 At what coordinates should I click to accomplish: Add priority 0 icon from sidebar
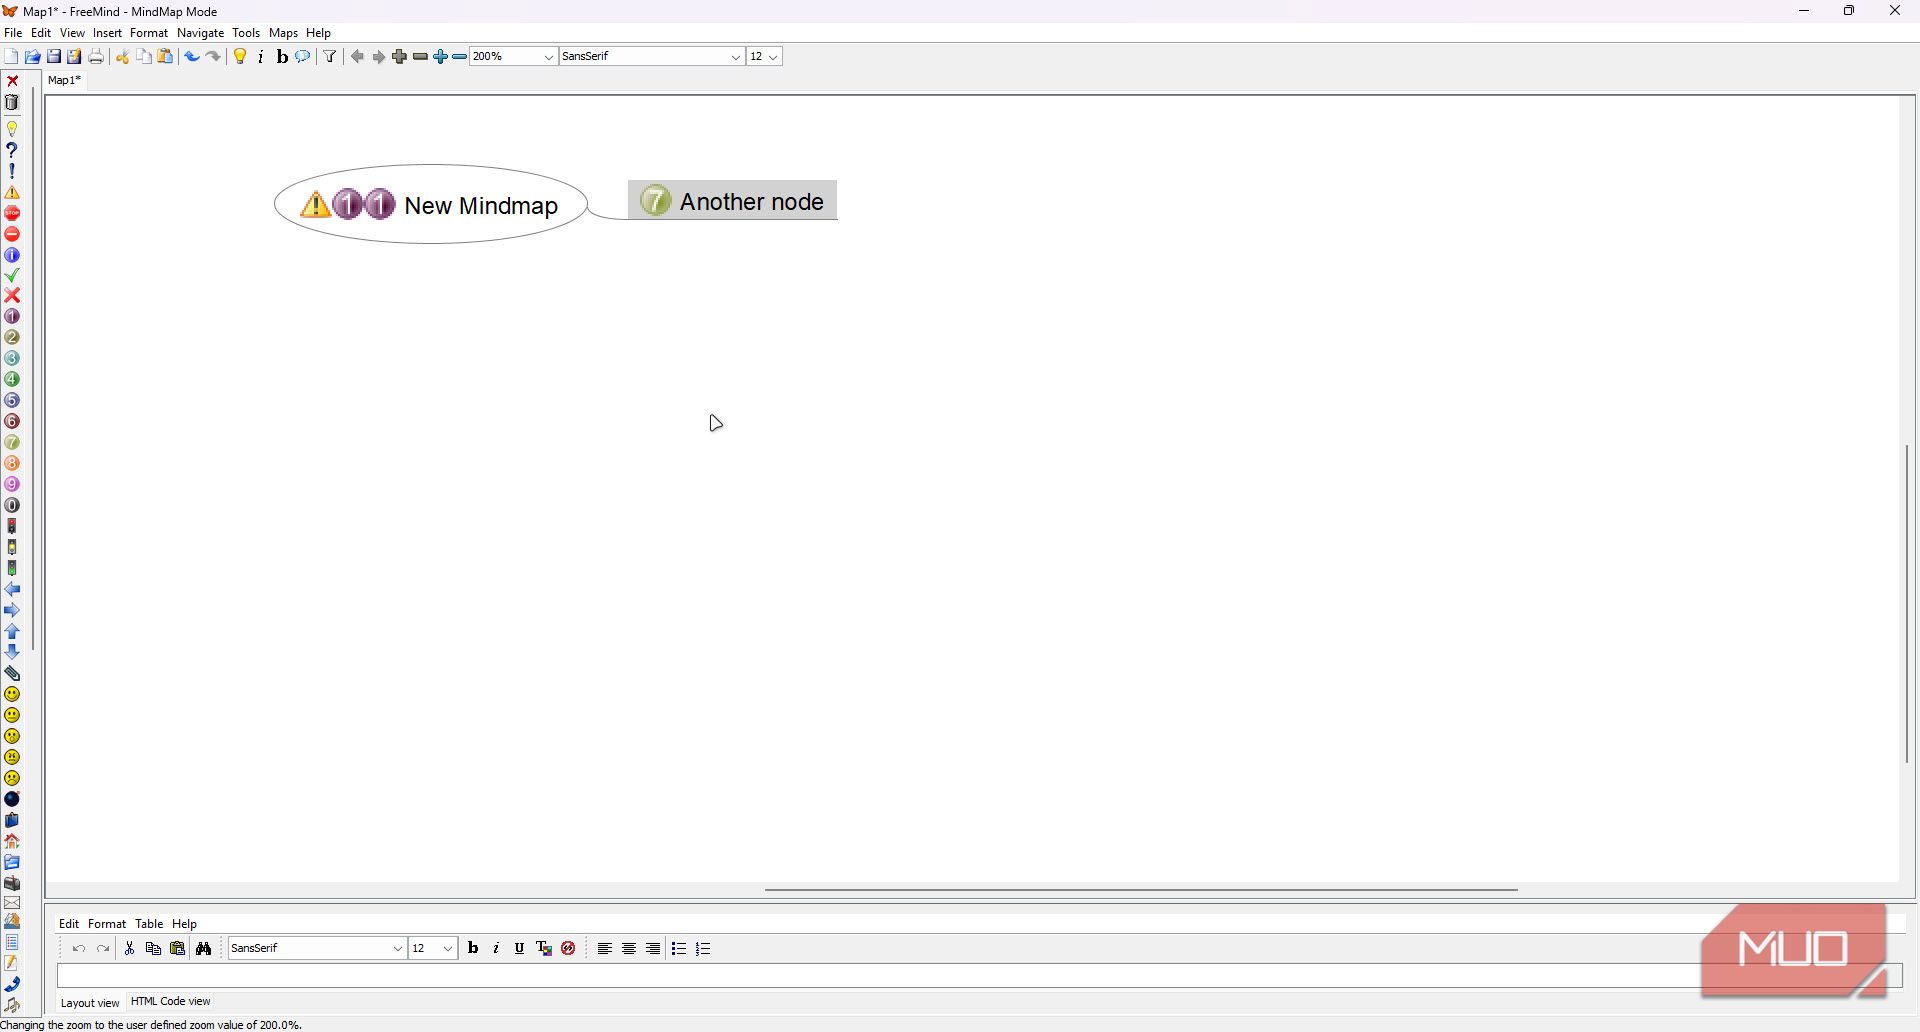(x=12, y=506)
